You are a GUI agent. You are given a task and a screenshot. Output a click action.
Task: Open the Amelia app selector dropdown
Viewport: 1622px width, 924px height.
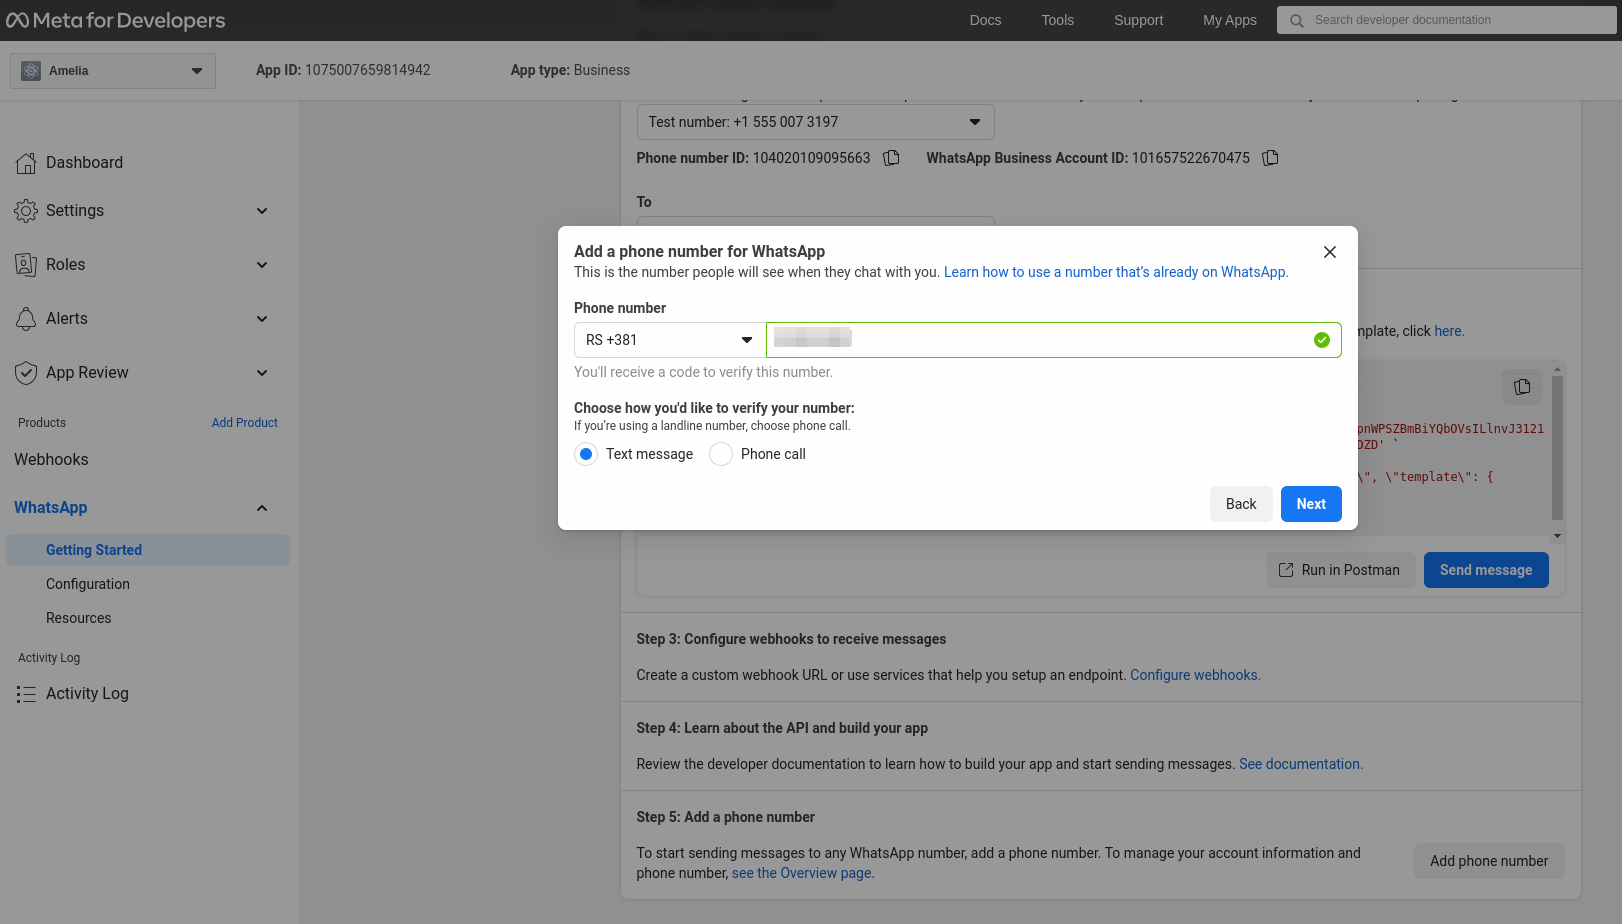pos(113,71)
